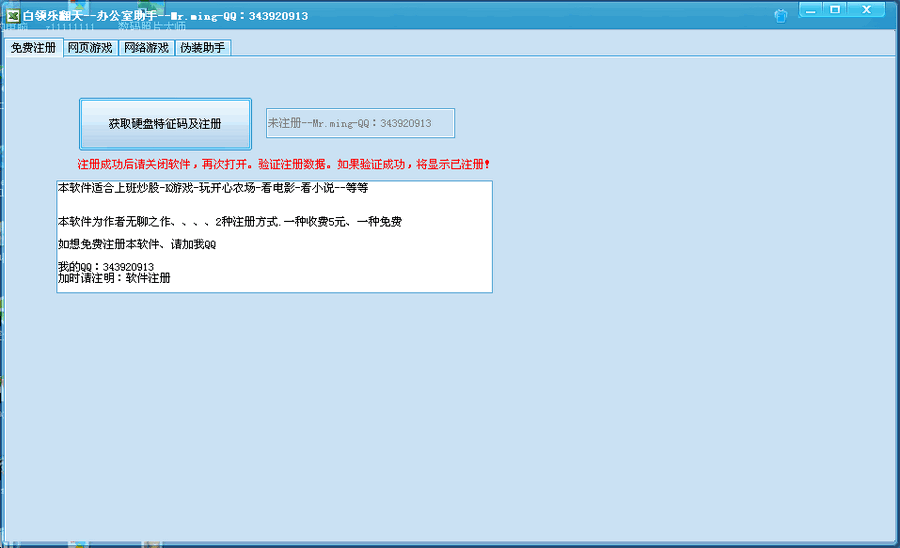Image resolution: width=900 pixels, height=548 pixels.
Task: Click the line 加时请注明：软件注册
Action: coord(114,278)
